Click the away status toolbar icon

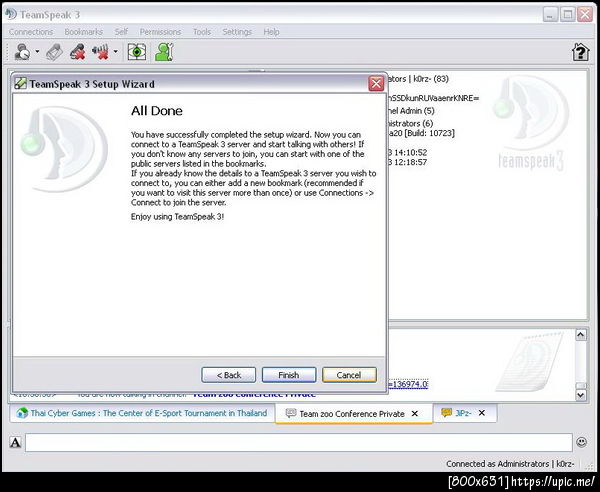[x=22, y=52]
